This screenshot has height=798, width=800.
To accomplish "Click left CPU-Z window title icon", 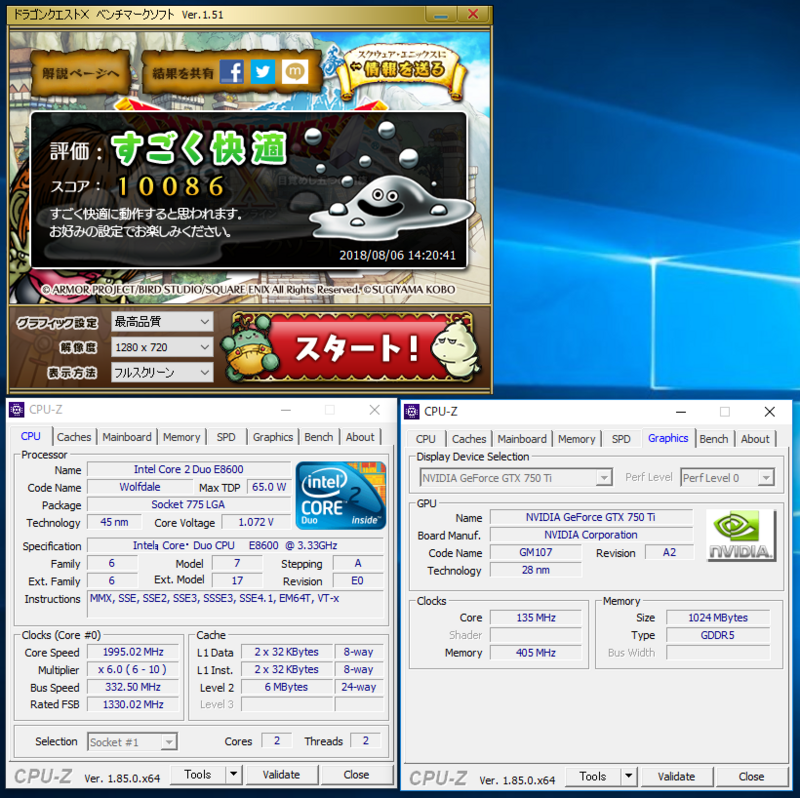I will pyautogui.click(x=16, y=409).
